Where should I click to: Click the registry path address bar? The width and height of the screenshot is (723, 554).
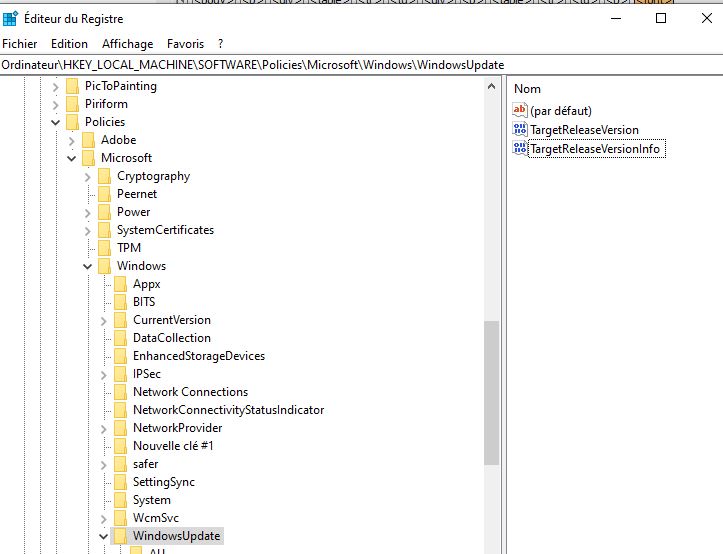coord(362,65)
